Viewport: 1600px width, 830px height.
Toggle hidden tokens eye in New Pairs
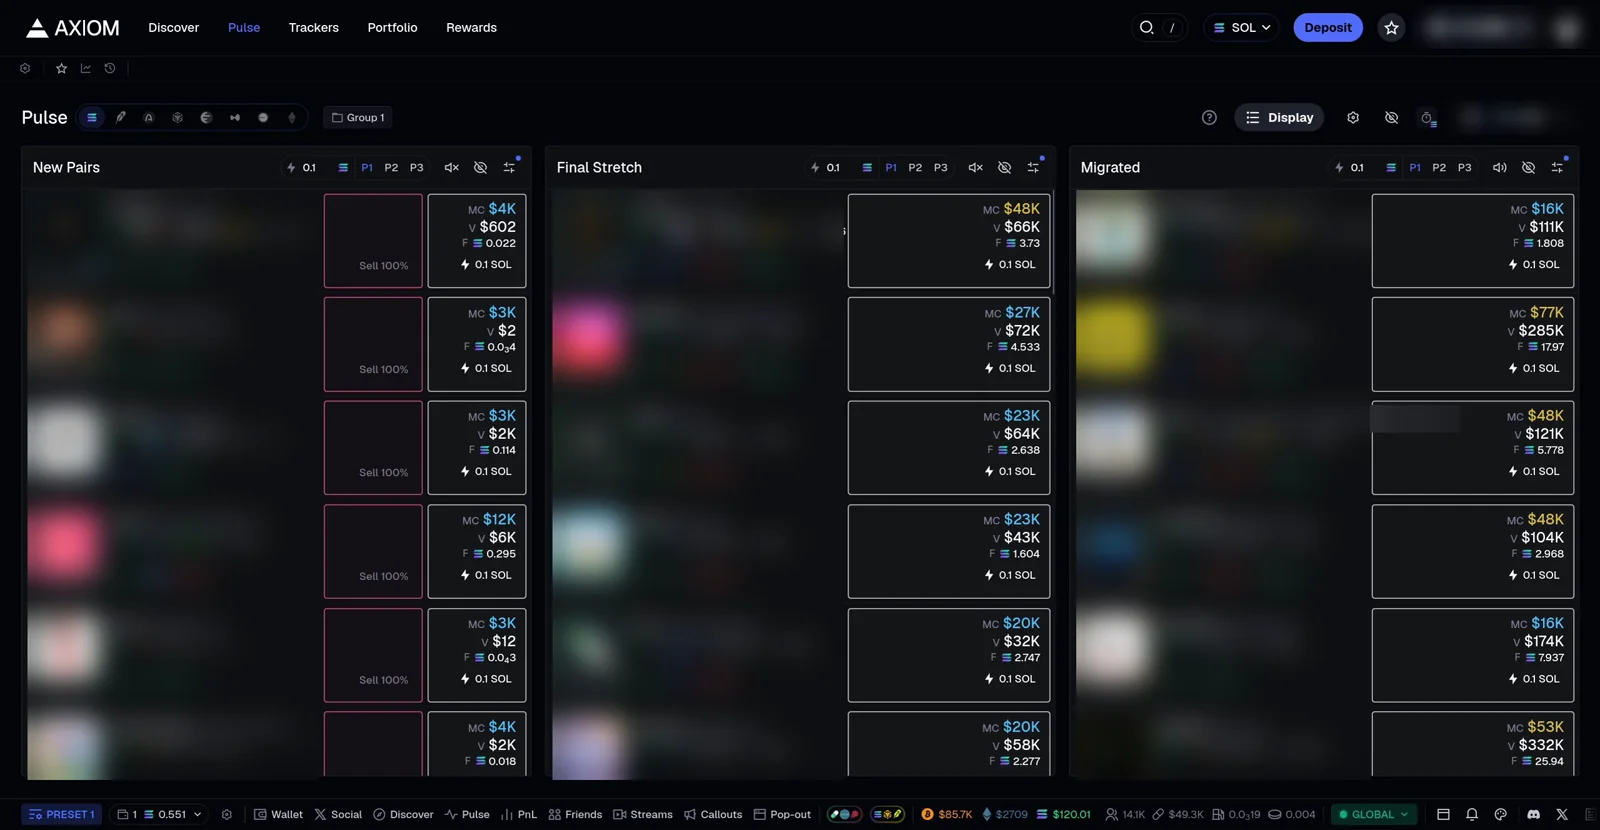click(481, 167)
